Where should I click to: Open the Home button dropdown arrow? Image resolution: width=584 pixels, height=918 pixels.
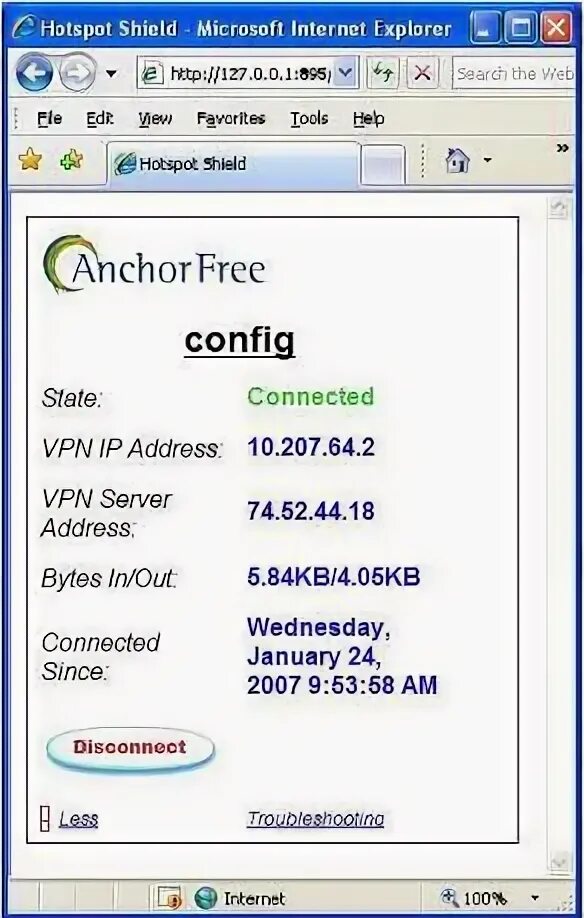pyautogui.click(x=487, y=160)
